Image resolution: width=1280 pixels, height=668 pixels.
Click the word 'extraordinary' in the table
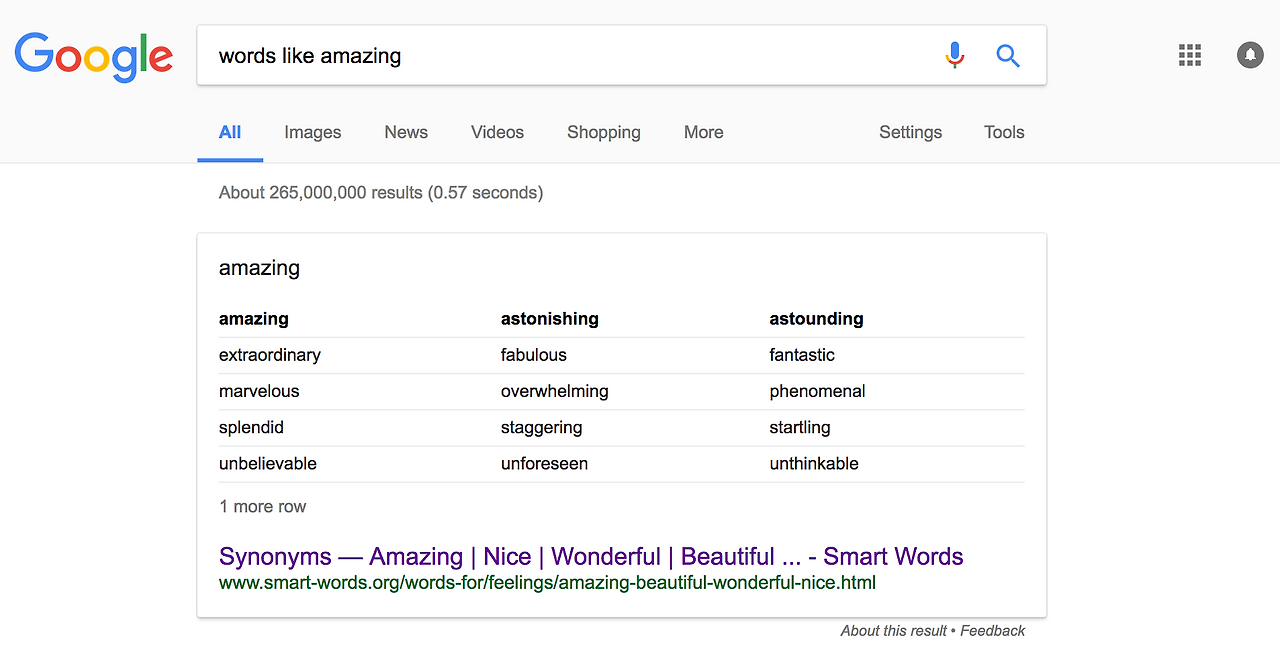click(270, 355)
